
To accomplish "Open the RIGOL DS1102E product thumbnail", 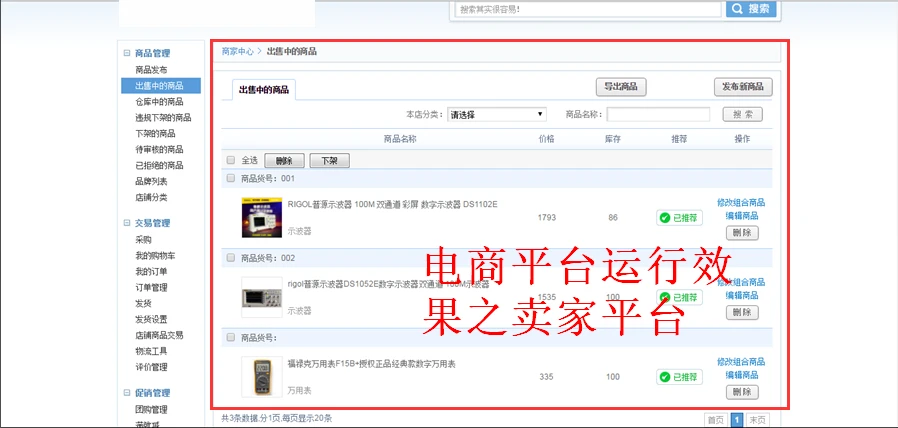I will [262, 217].
